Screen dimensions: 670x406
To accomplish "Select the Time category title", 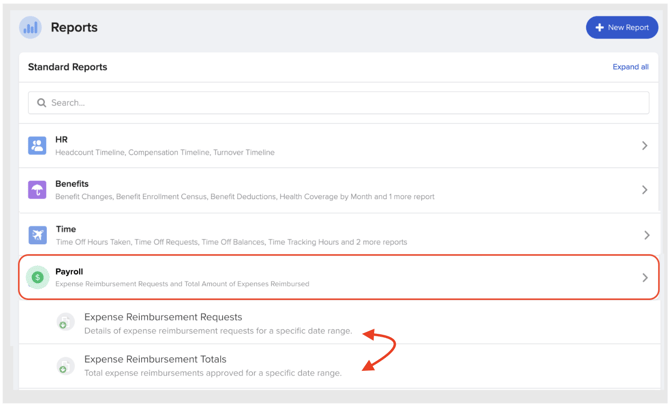I will click(x=66, y=229).
